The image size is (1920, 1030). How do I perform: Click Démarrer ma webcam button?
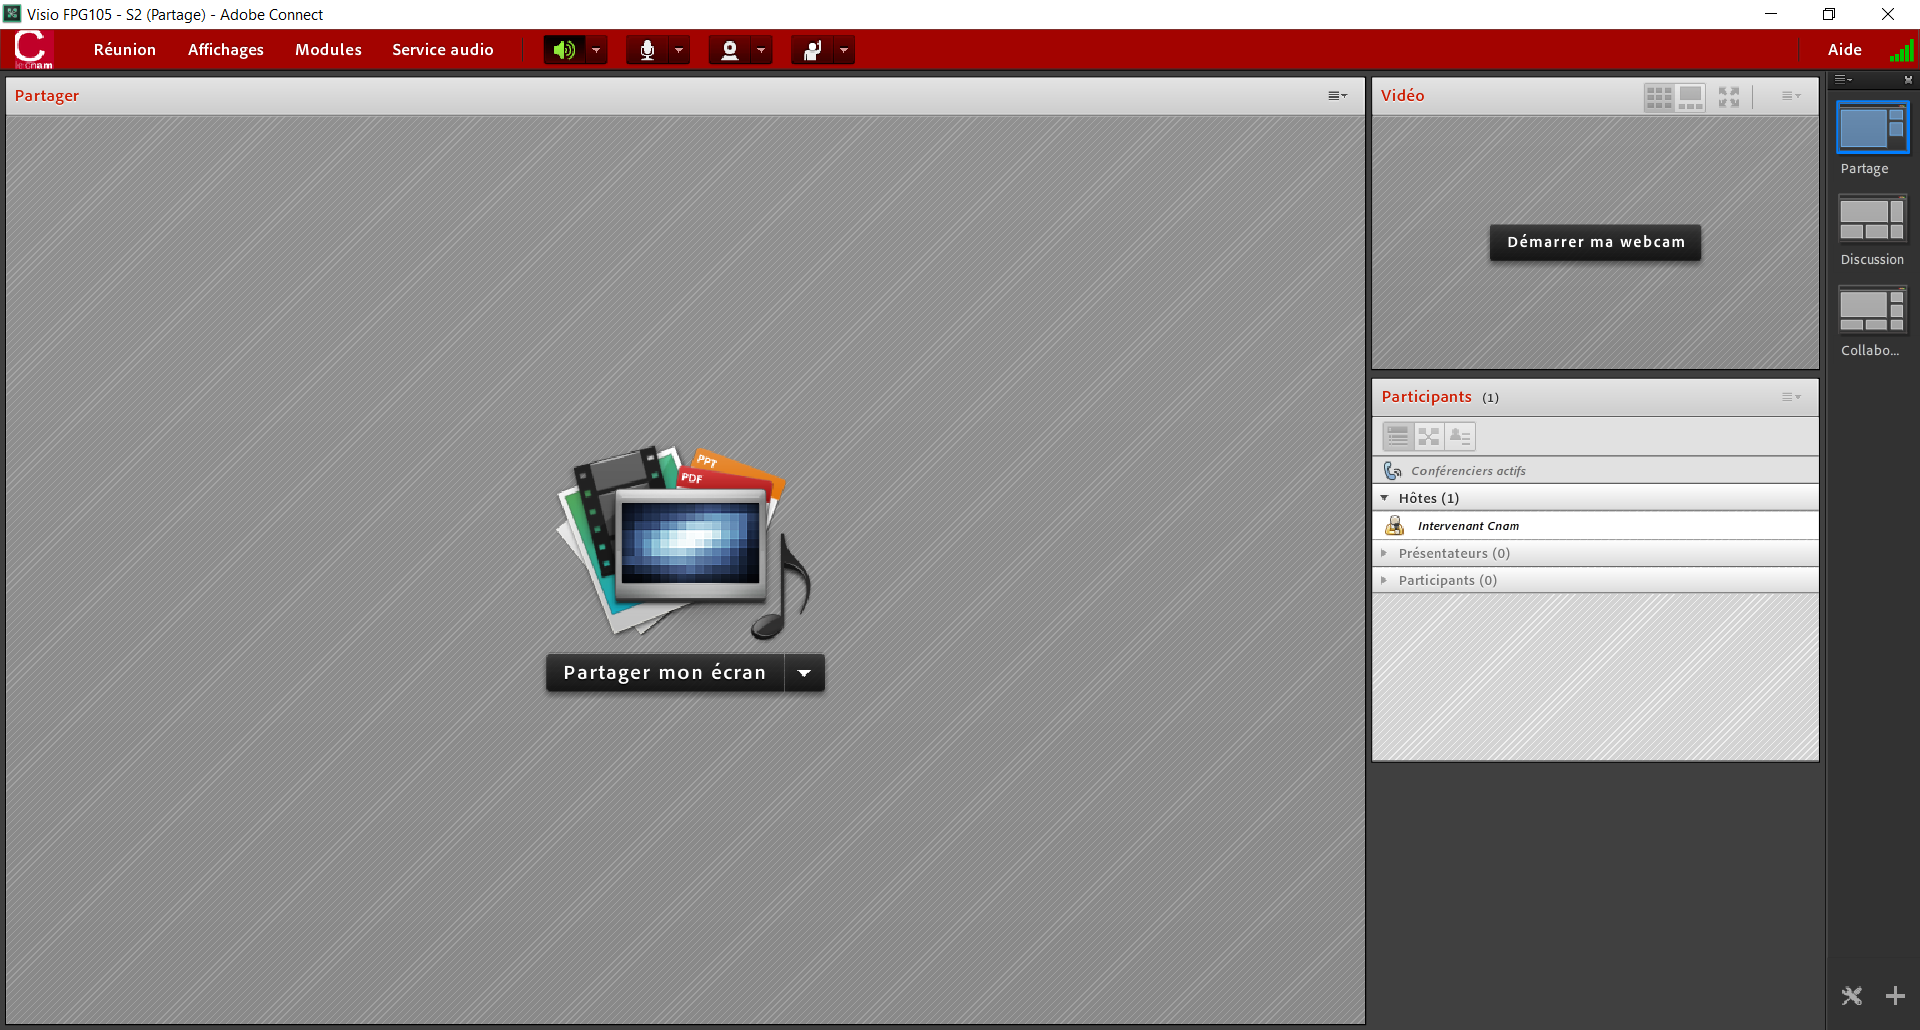pos(1596,242)
